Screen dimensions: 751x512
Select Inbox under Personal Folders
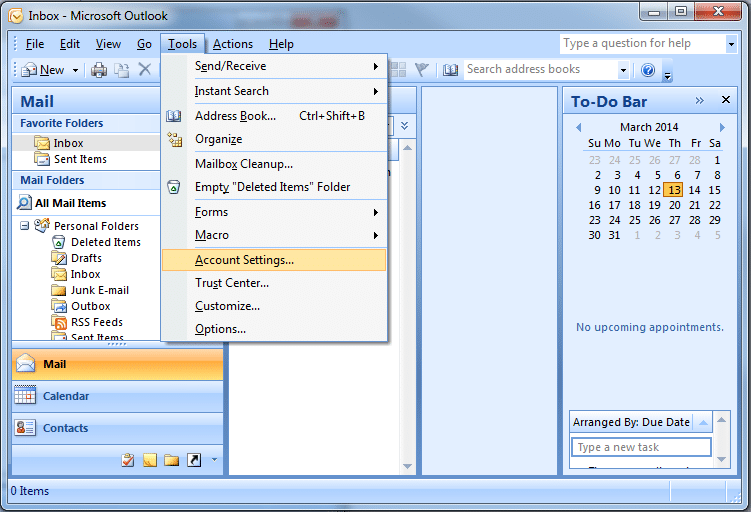point(85,274)
